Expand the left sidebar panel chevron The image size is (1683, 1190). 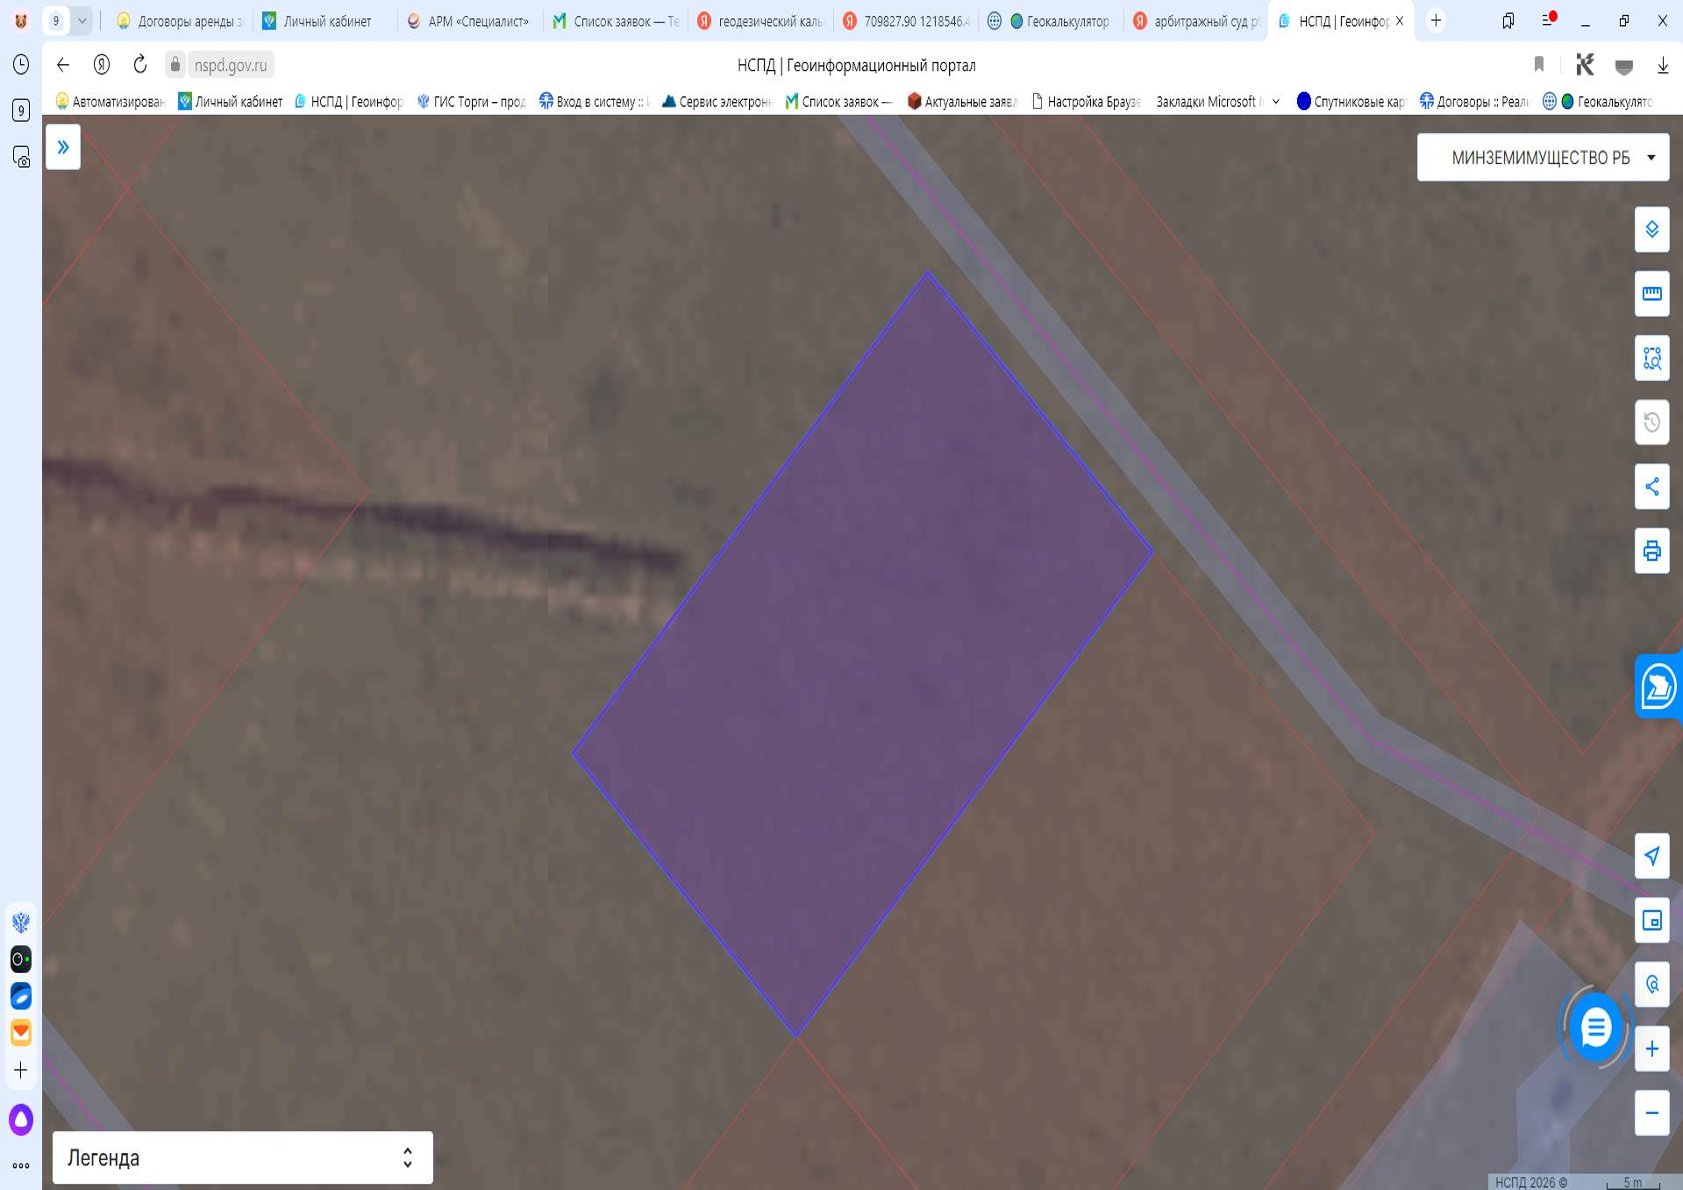pyautogui.click(x=63, y=147)
